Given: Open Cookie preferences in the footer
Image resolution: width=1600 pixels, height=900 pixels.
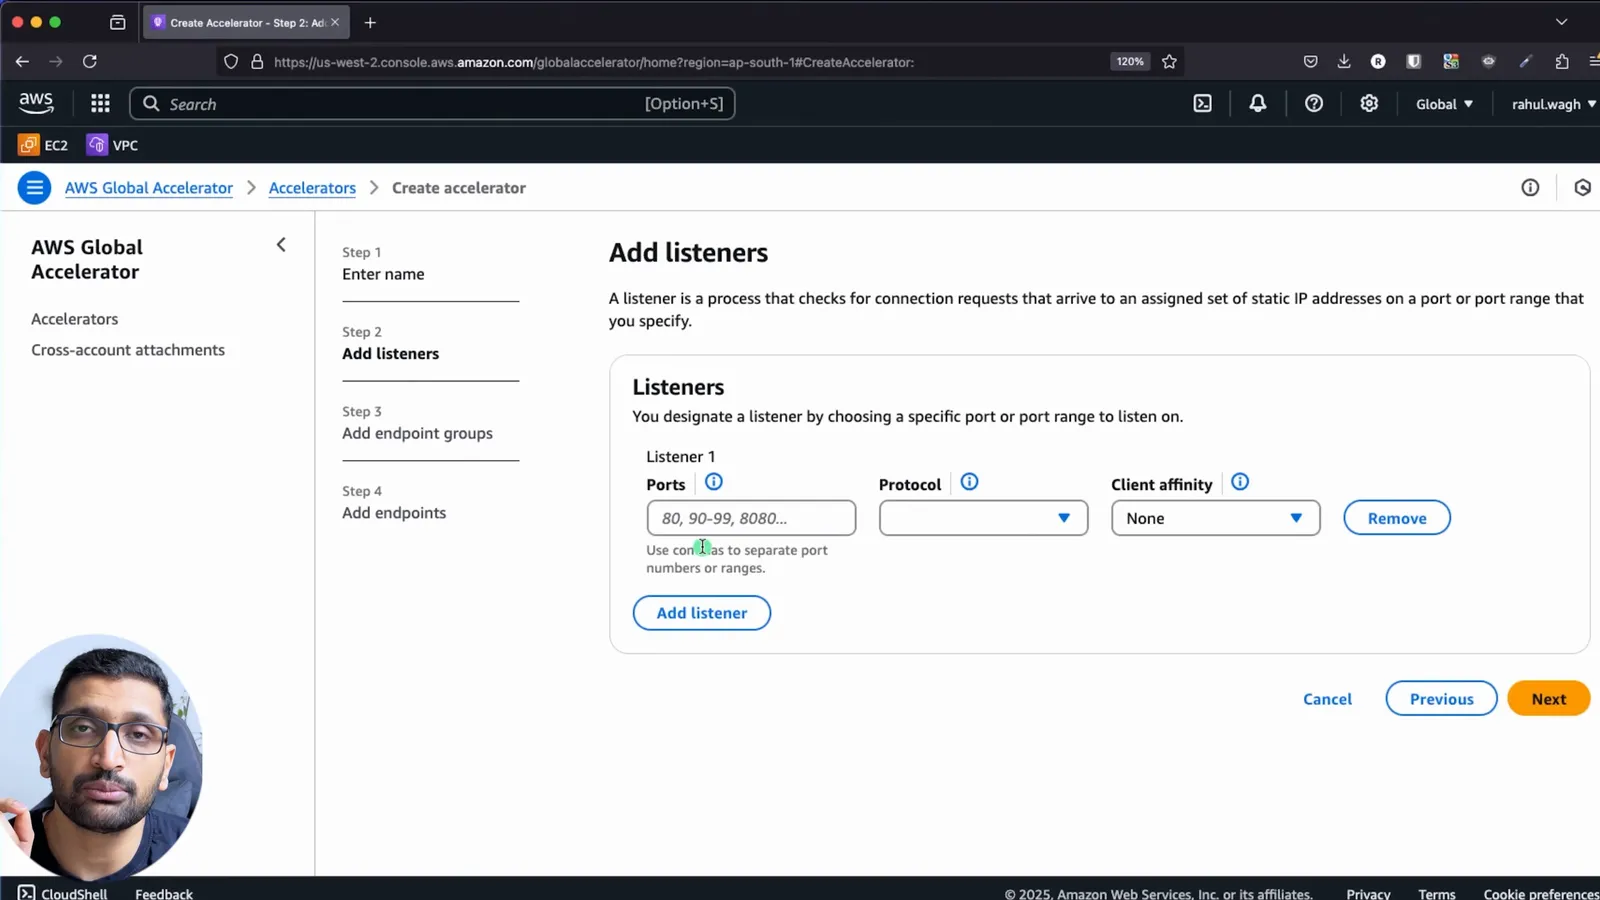Looking at the screenshot, I should (x=1541, y=893).
